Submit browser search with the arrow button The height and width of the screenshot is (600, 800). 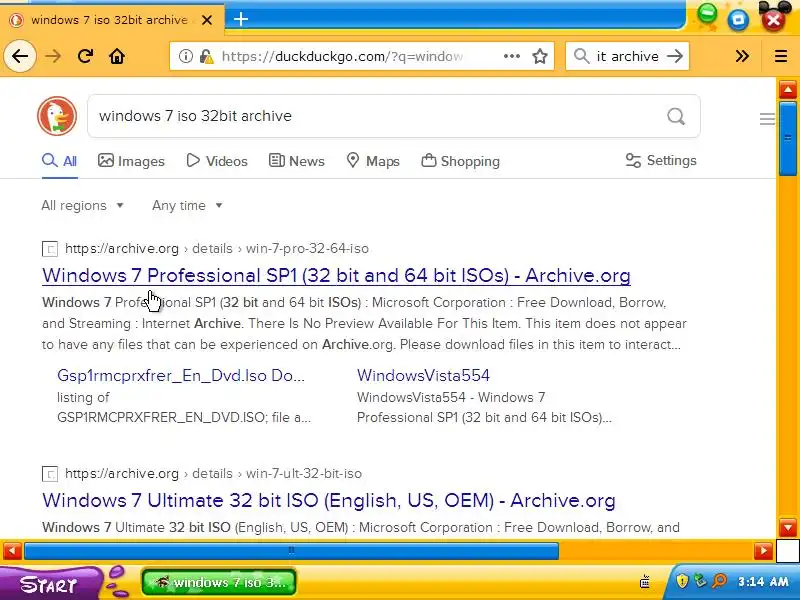tap(675, 56)
